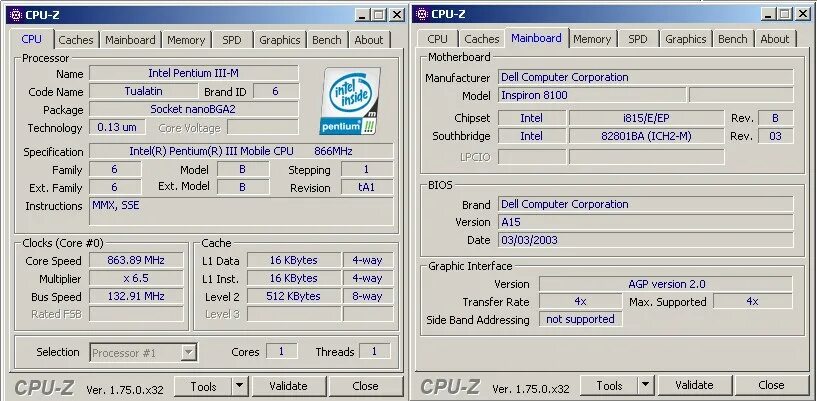Switch to Bench tab in left window
The image size is (817, 401).
[x=327, y=40]
